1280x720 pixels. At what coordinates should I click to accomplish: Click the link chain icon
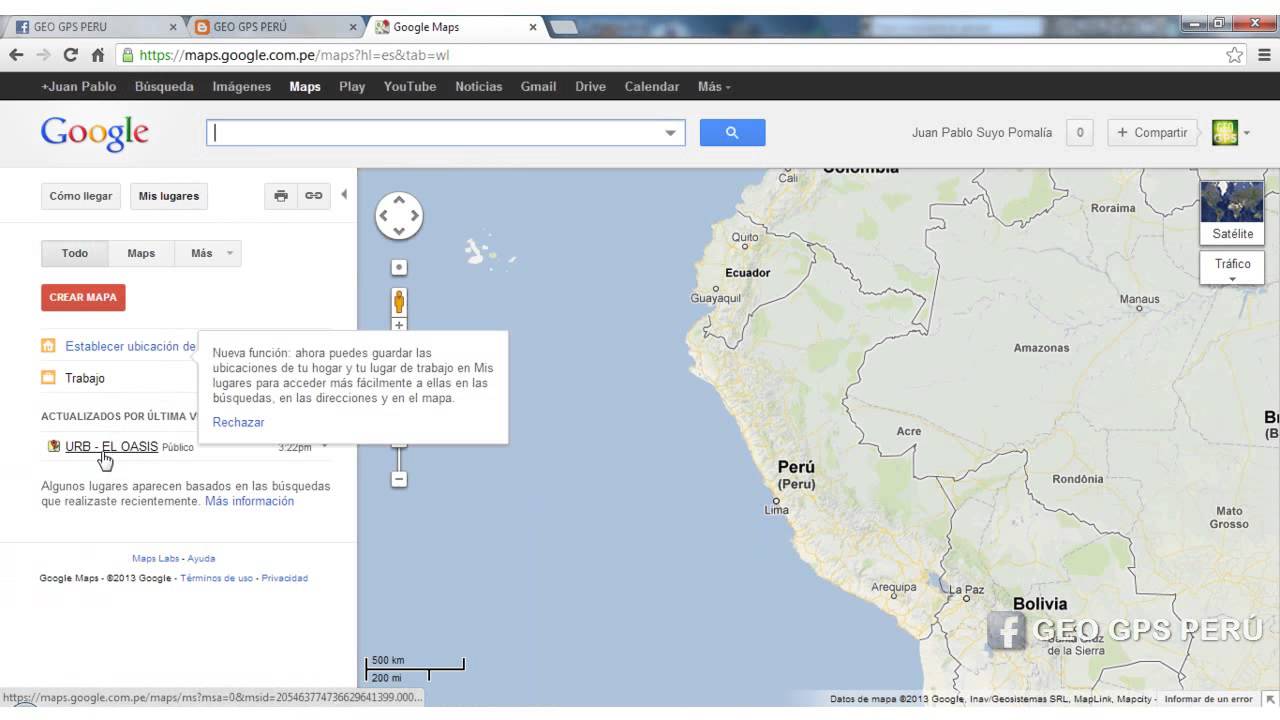click(314, 196)
